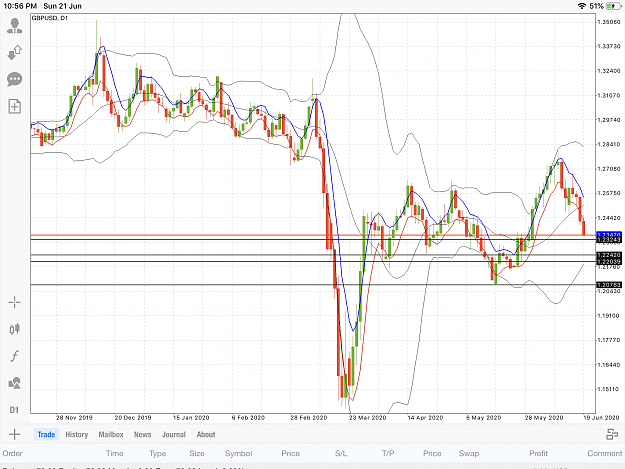
Task: Select the 1.22039 horizontal line price label
Action: click(609, 261)
